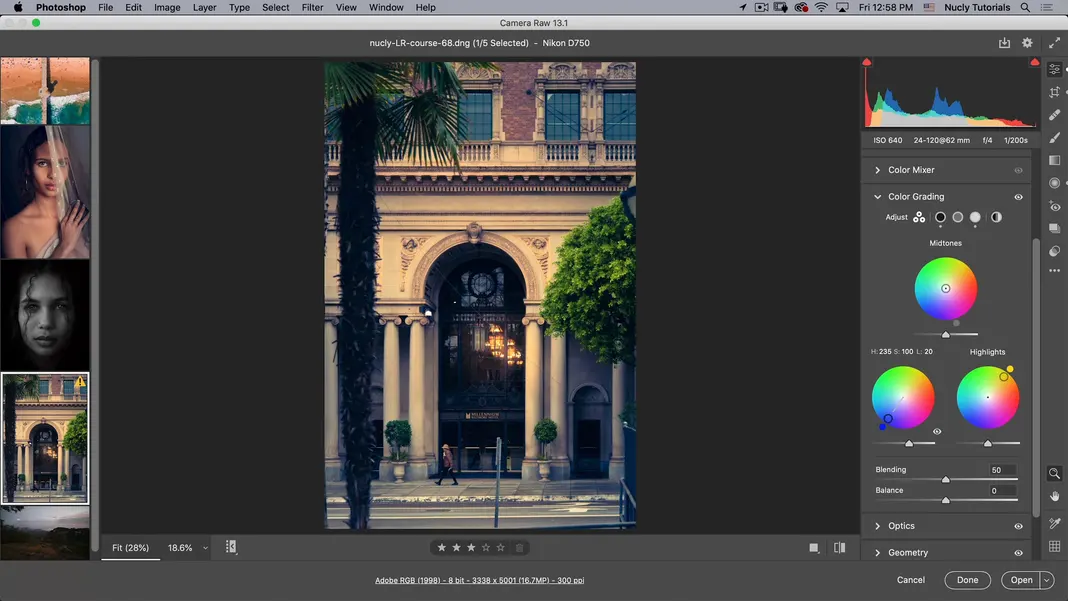The height and width of the screenshot is (601, 1068).
Task: Open the Photoshop application menu
Action: (61, 7)
